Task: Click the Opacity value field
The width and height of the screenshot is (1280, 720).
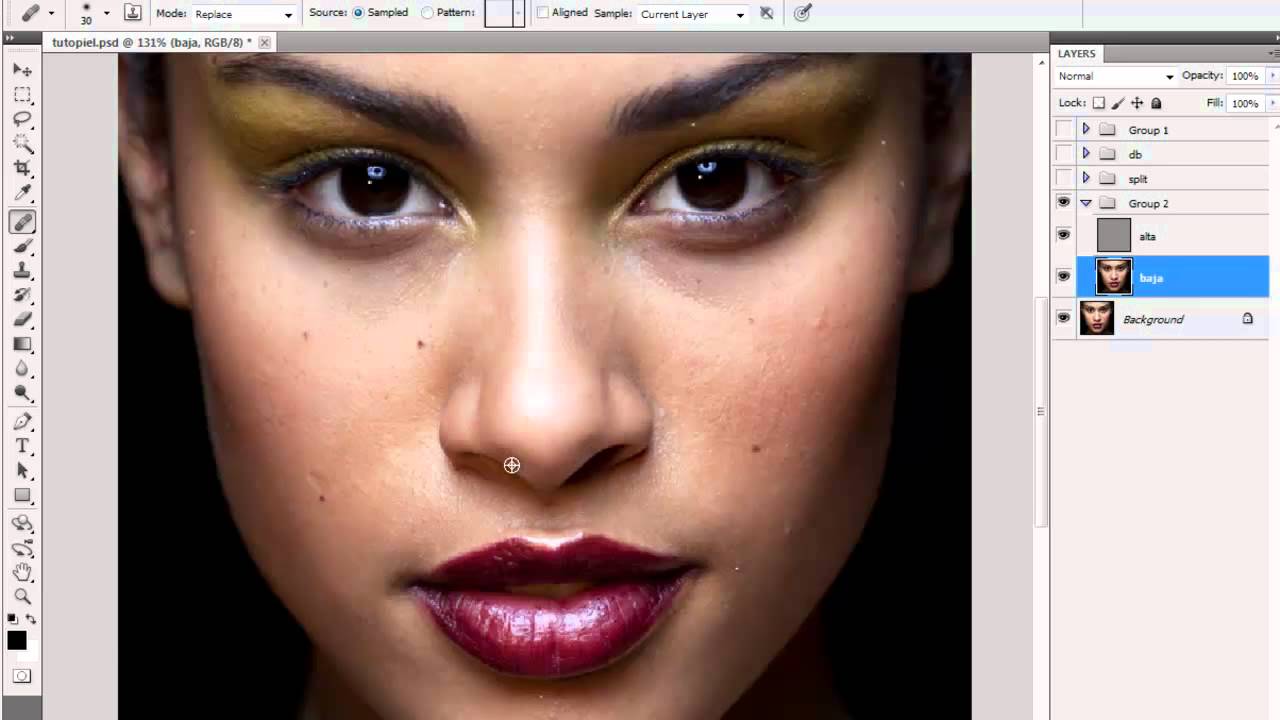Action: coord(1245,76)
